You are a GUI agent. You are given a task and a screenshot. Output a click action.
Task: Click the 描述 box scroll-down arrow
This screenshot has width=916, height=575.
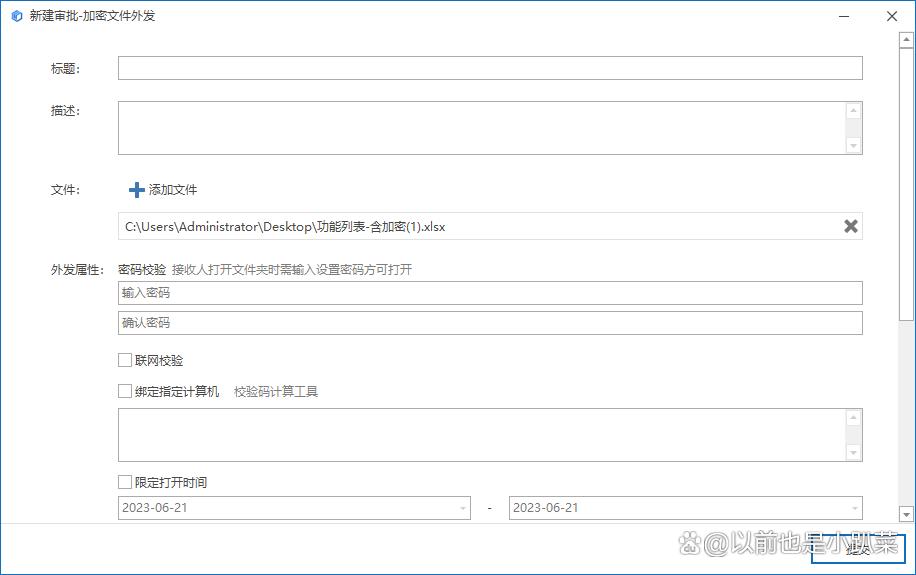[853, 146]
